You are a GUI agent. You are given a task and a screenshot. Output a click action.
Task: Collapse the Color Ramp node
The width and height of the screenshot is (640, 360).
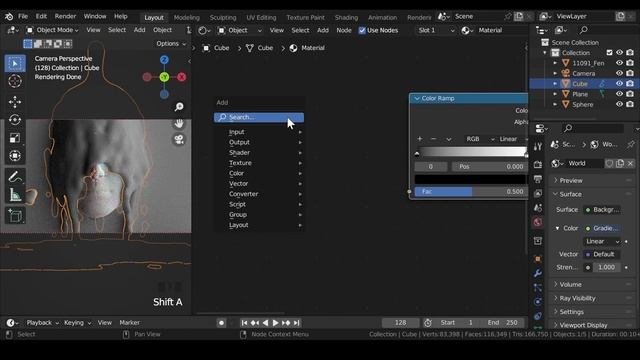(417, 98)
